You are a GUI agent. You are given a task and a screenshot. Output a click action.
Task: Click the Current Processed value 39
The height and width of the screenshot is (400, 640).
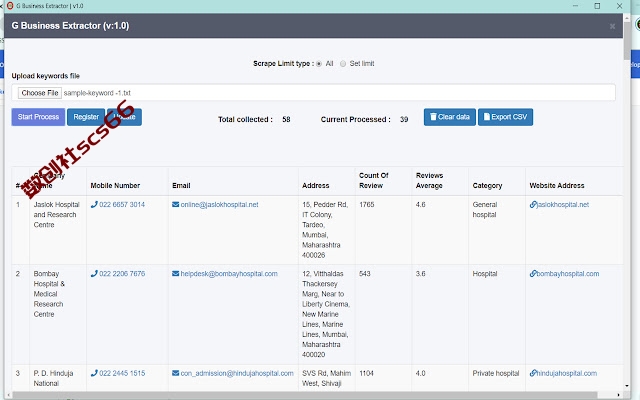[404, 120]
